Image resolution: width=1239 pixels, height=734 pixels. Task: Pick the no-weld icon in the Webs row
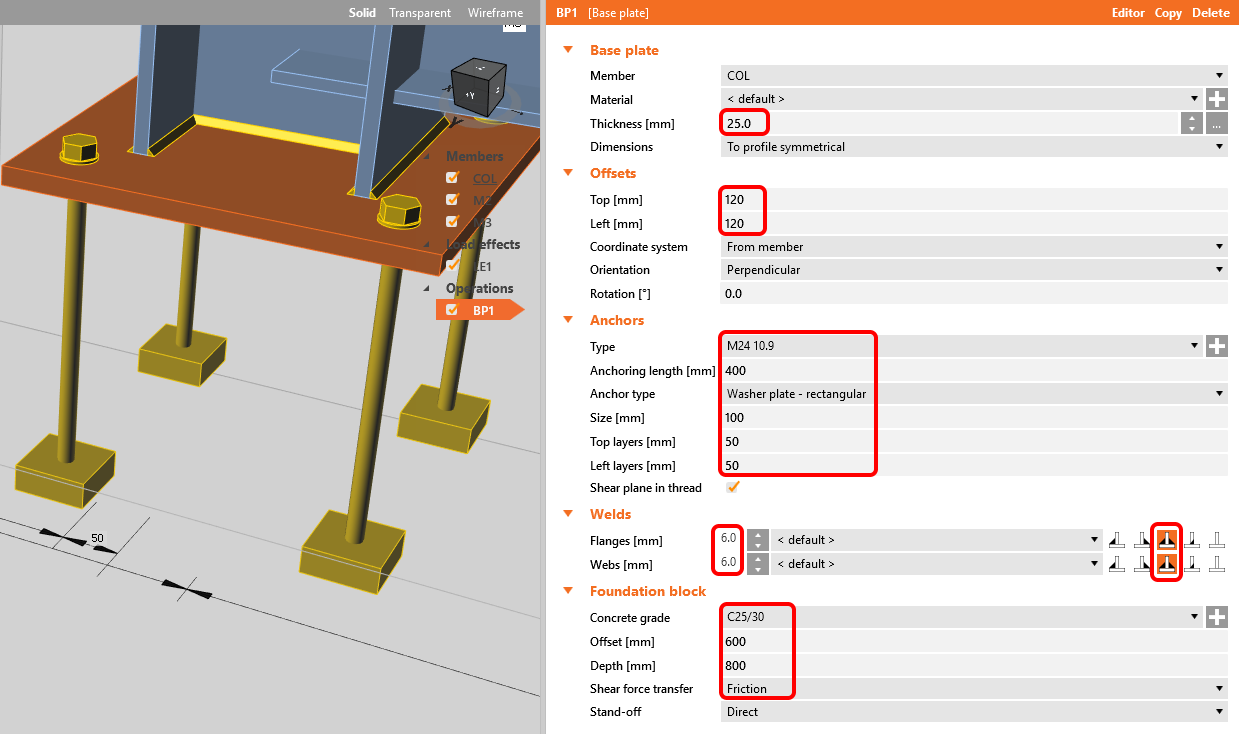pos(1217,564)
